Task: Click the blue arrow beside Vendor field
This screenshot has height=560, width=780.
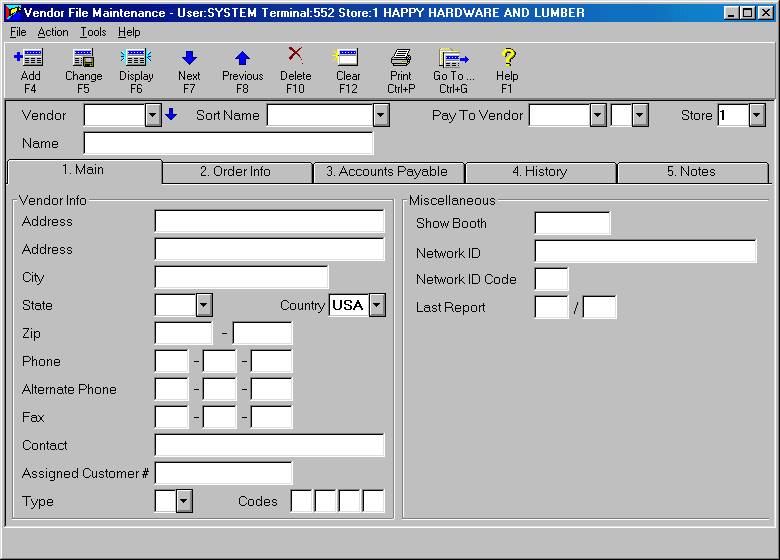Action: pos(171,115)
